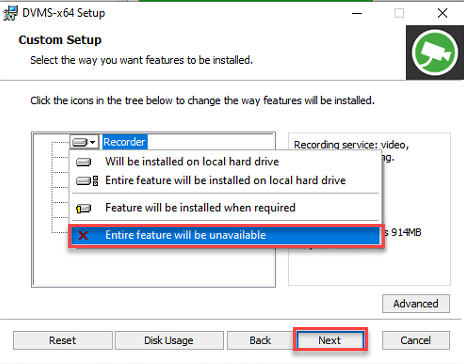Image resolution: width=464 pixels, height=364 pixels.
Task: Click the entire-feature hard drive icon
Action: (87, 181)
